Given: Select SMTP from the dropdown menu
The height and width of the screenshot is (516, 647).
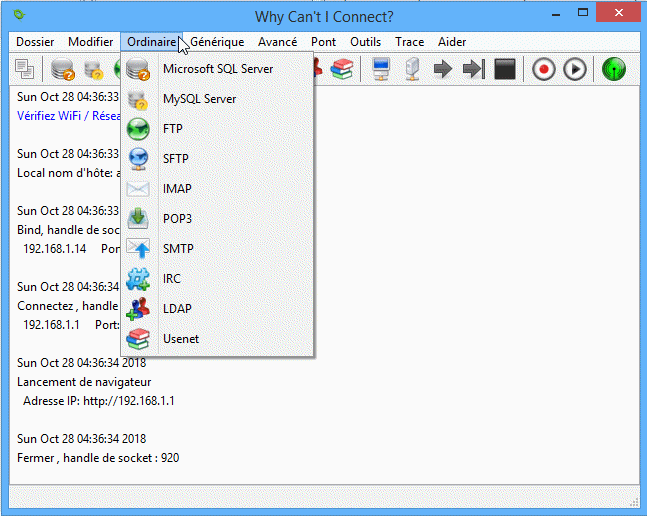Looking at the screenshot, I should 217,249.
